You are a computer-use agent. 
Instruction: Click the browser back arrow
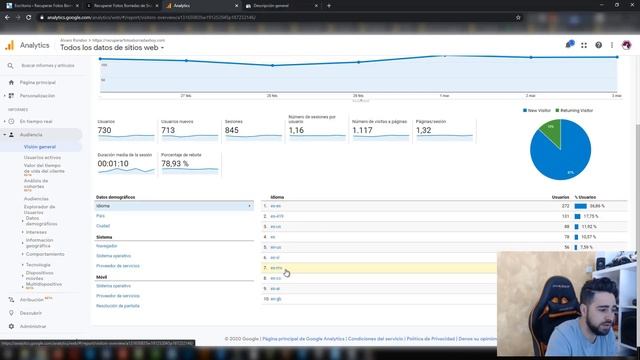7,18
